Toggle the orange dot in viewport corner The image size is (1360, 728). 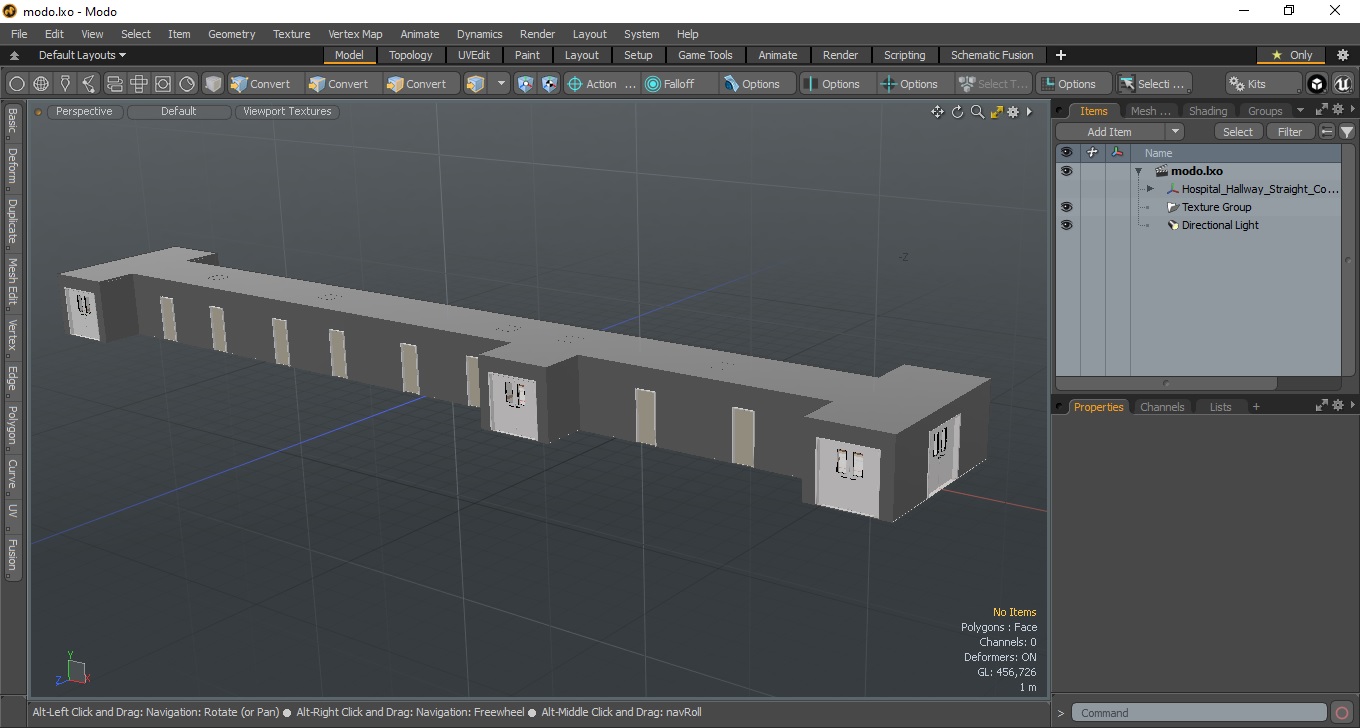coord(39,112)
